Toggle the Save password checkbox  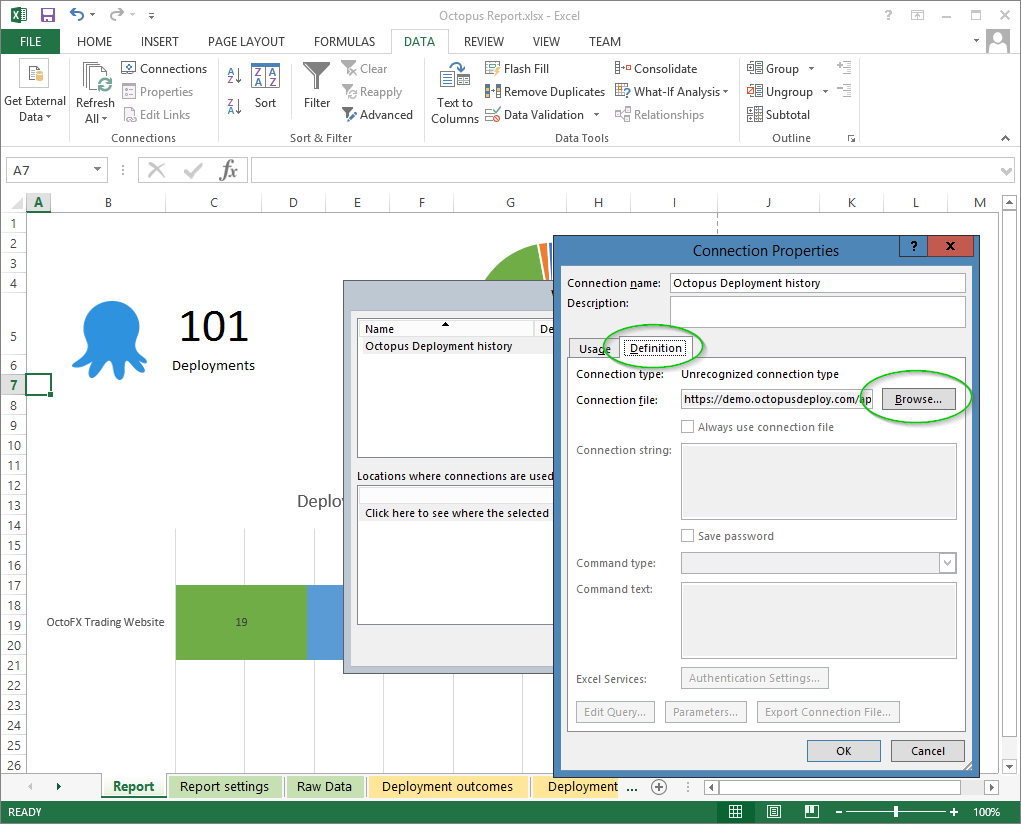pos(687,536)
